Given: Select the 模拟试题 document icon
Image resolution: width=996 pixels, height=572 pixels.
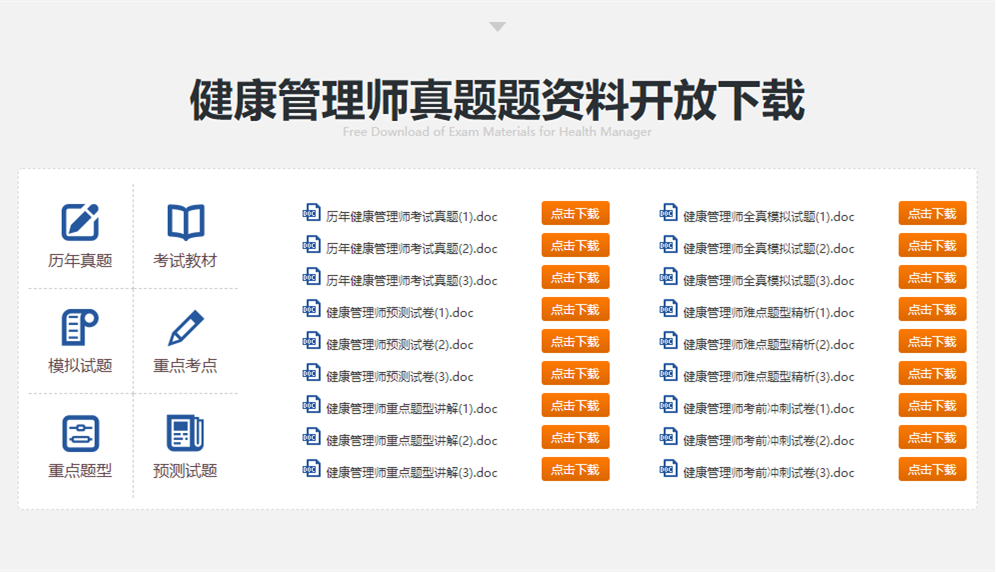Looking at the screenshot, I should (x=80, y=327).
